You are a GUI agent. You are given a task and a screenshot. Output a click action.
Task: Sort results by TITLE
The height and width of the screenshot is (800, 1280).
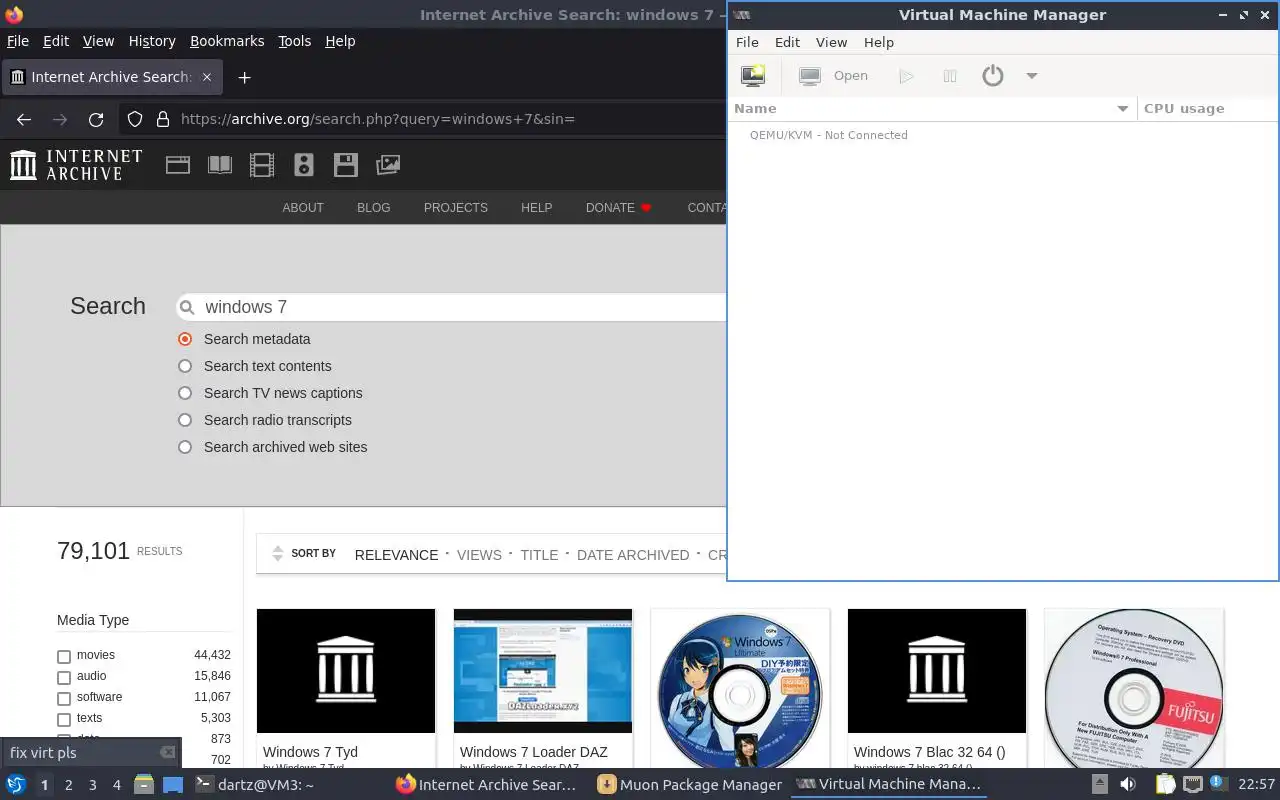coord(539,555)
